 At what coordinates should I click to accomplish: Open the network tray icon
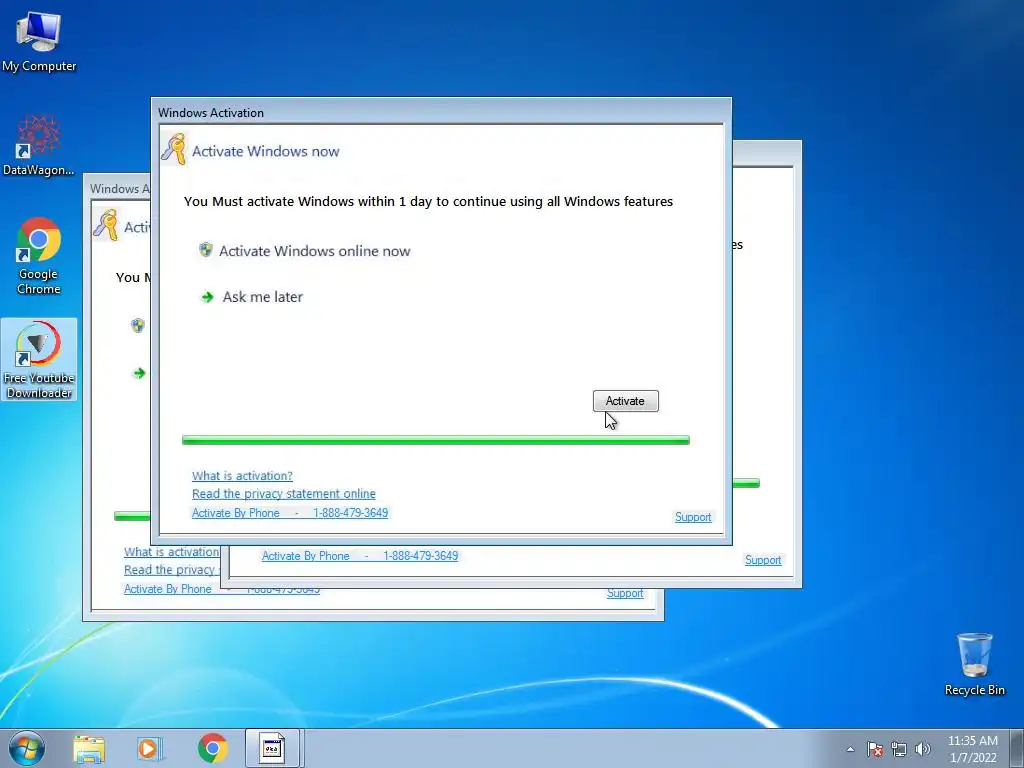tap(899, 749)
